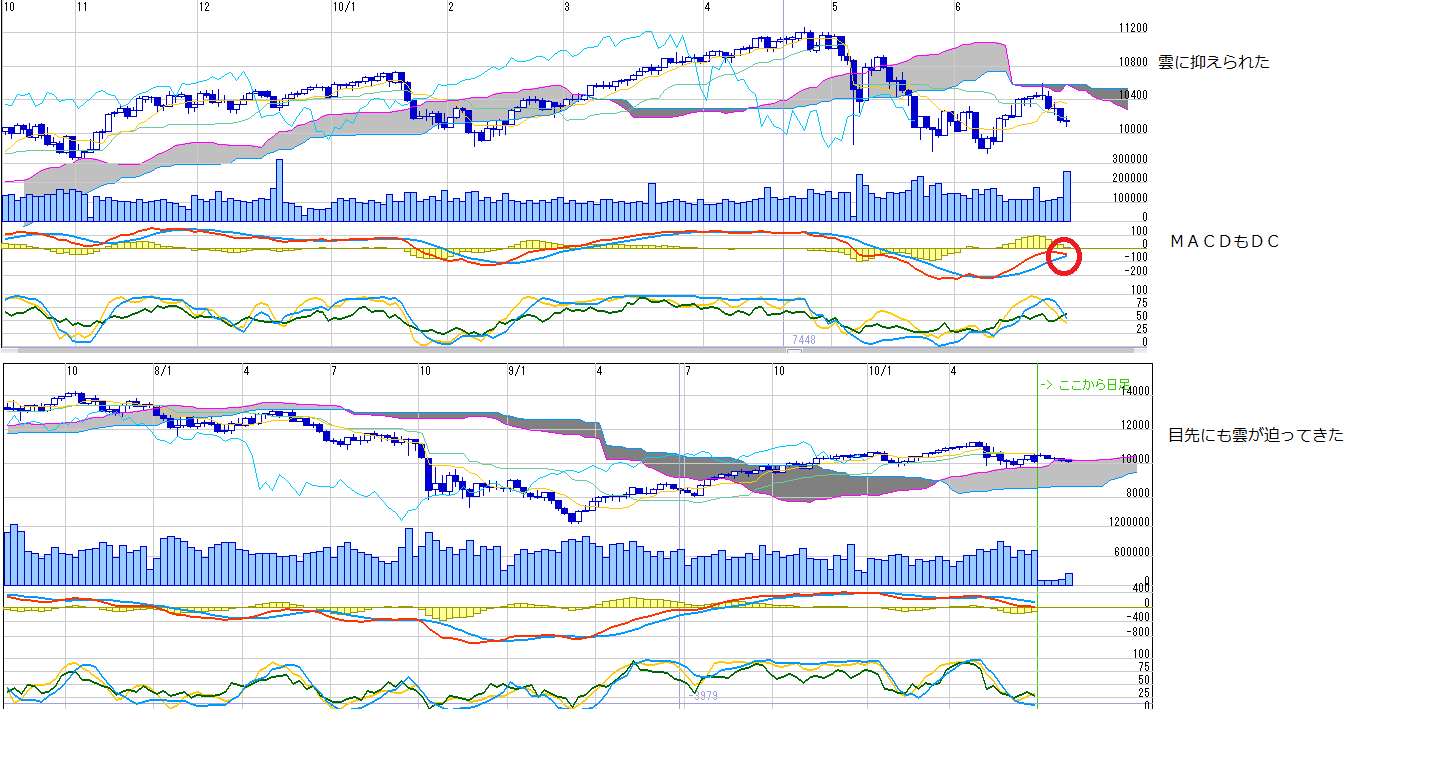Select "10000" on the upper chart price axis
Image resolution: width=1444 pixels, height=770 pixels.
[x=1133, y=129]
